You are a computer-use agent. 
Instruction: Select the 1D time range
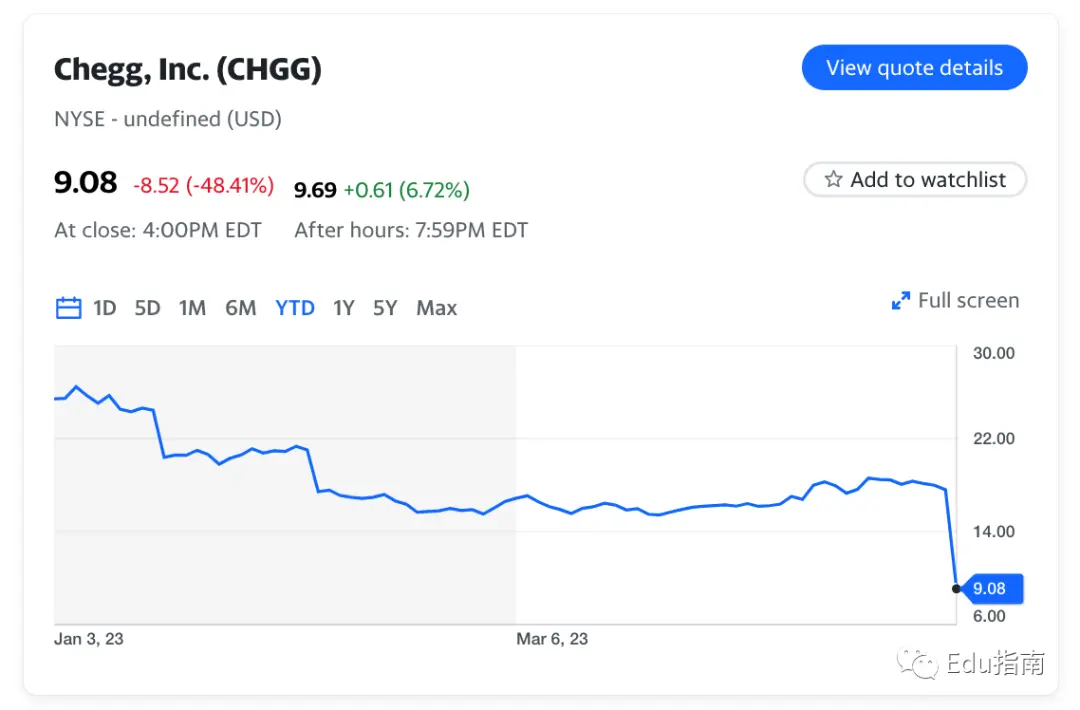[x=105, y=308]
